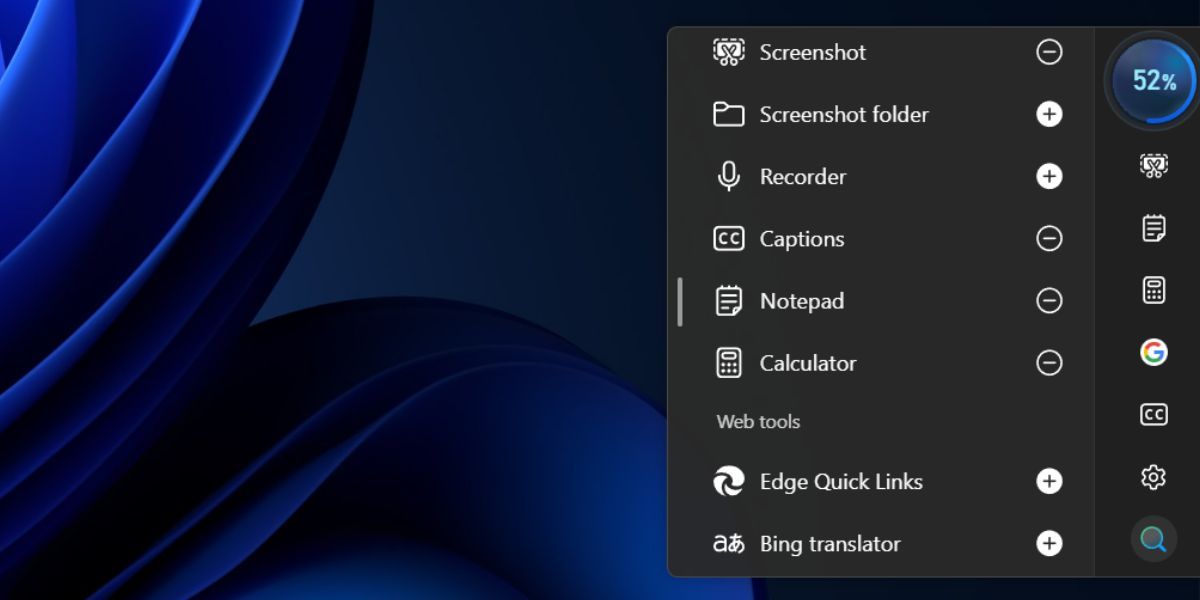Disable Screenshot with the minus toggle
This screenshot has width=1200, height=600.
click(1048, 52)
